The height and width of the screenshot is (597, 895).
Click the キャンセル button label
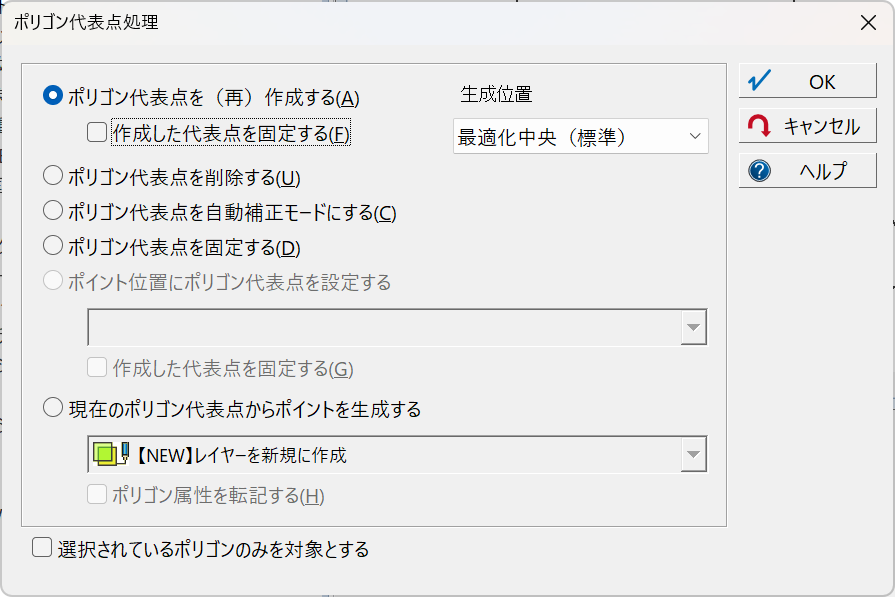(x=821, y=126)
